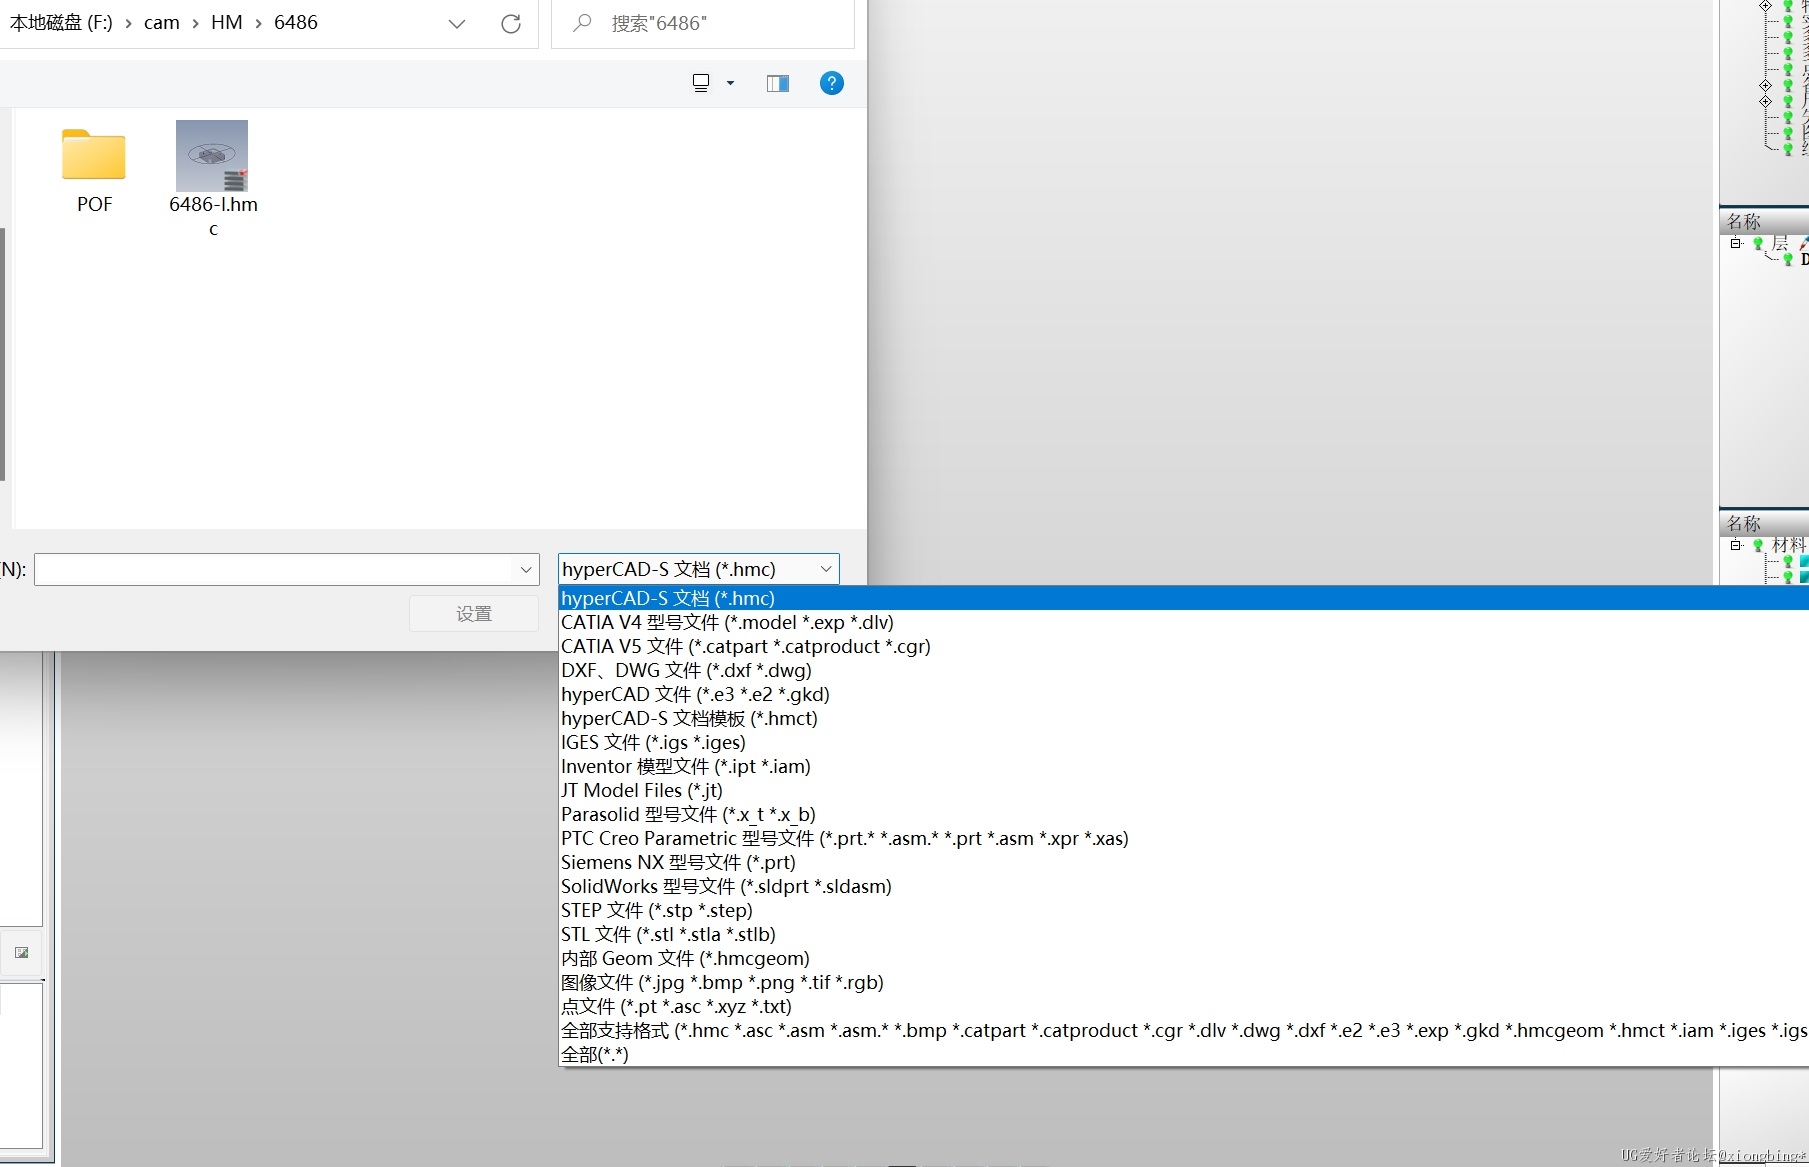The height and width of the screenshot is (1167, 1809).
Task: Click the cam breadcrumb in path
Action: [x=161, y=23]
